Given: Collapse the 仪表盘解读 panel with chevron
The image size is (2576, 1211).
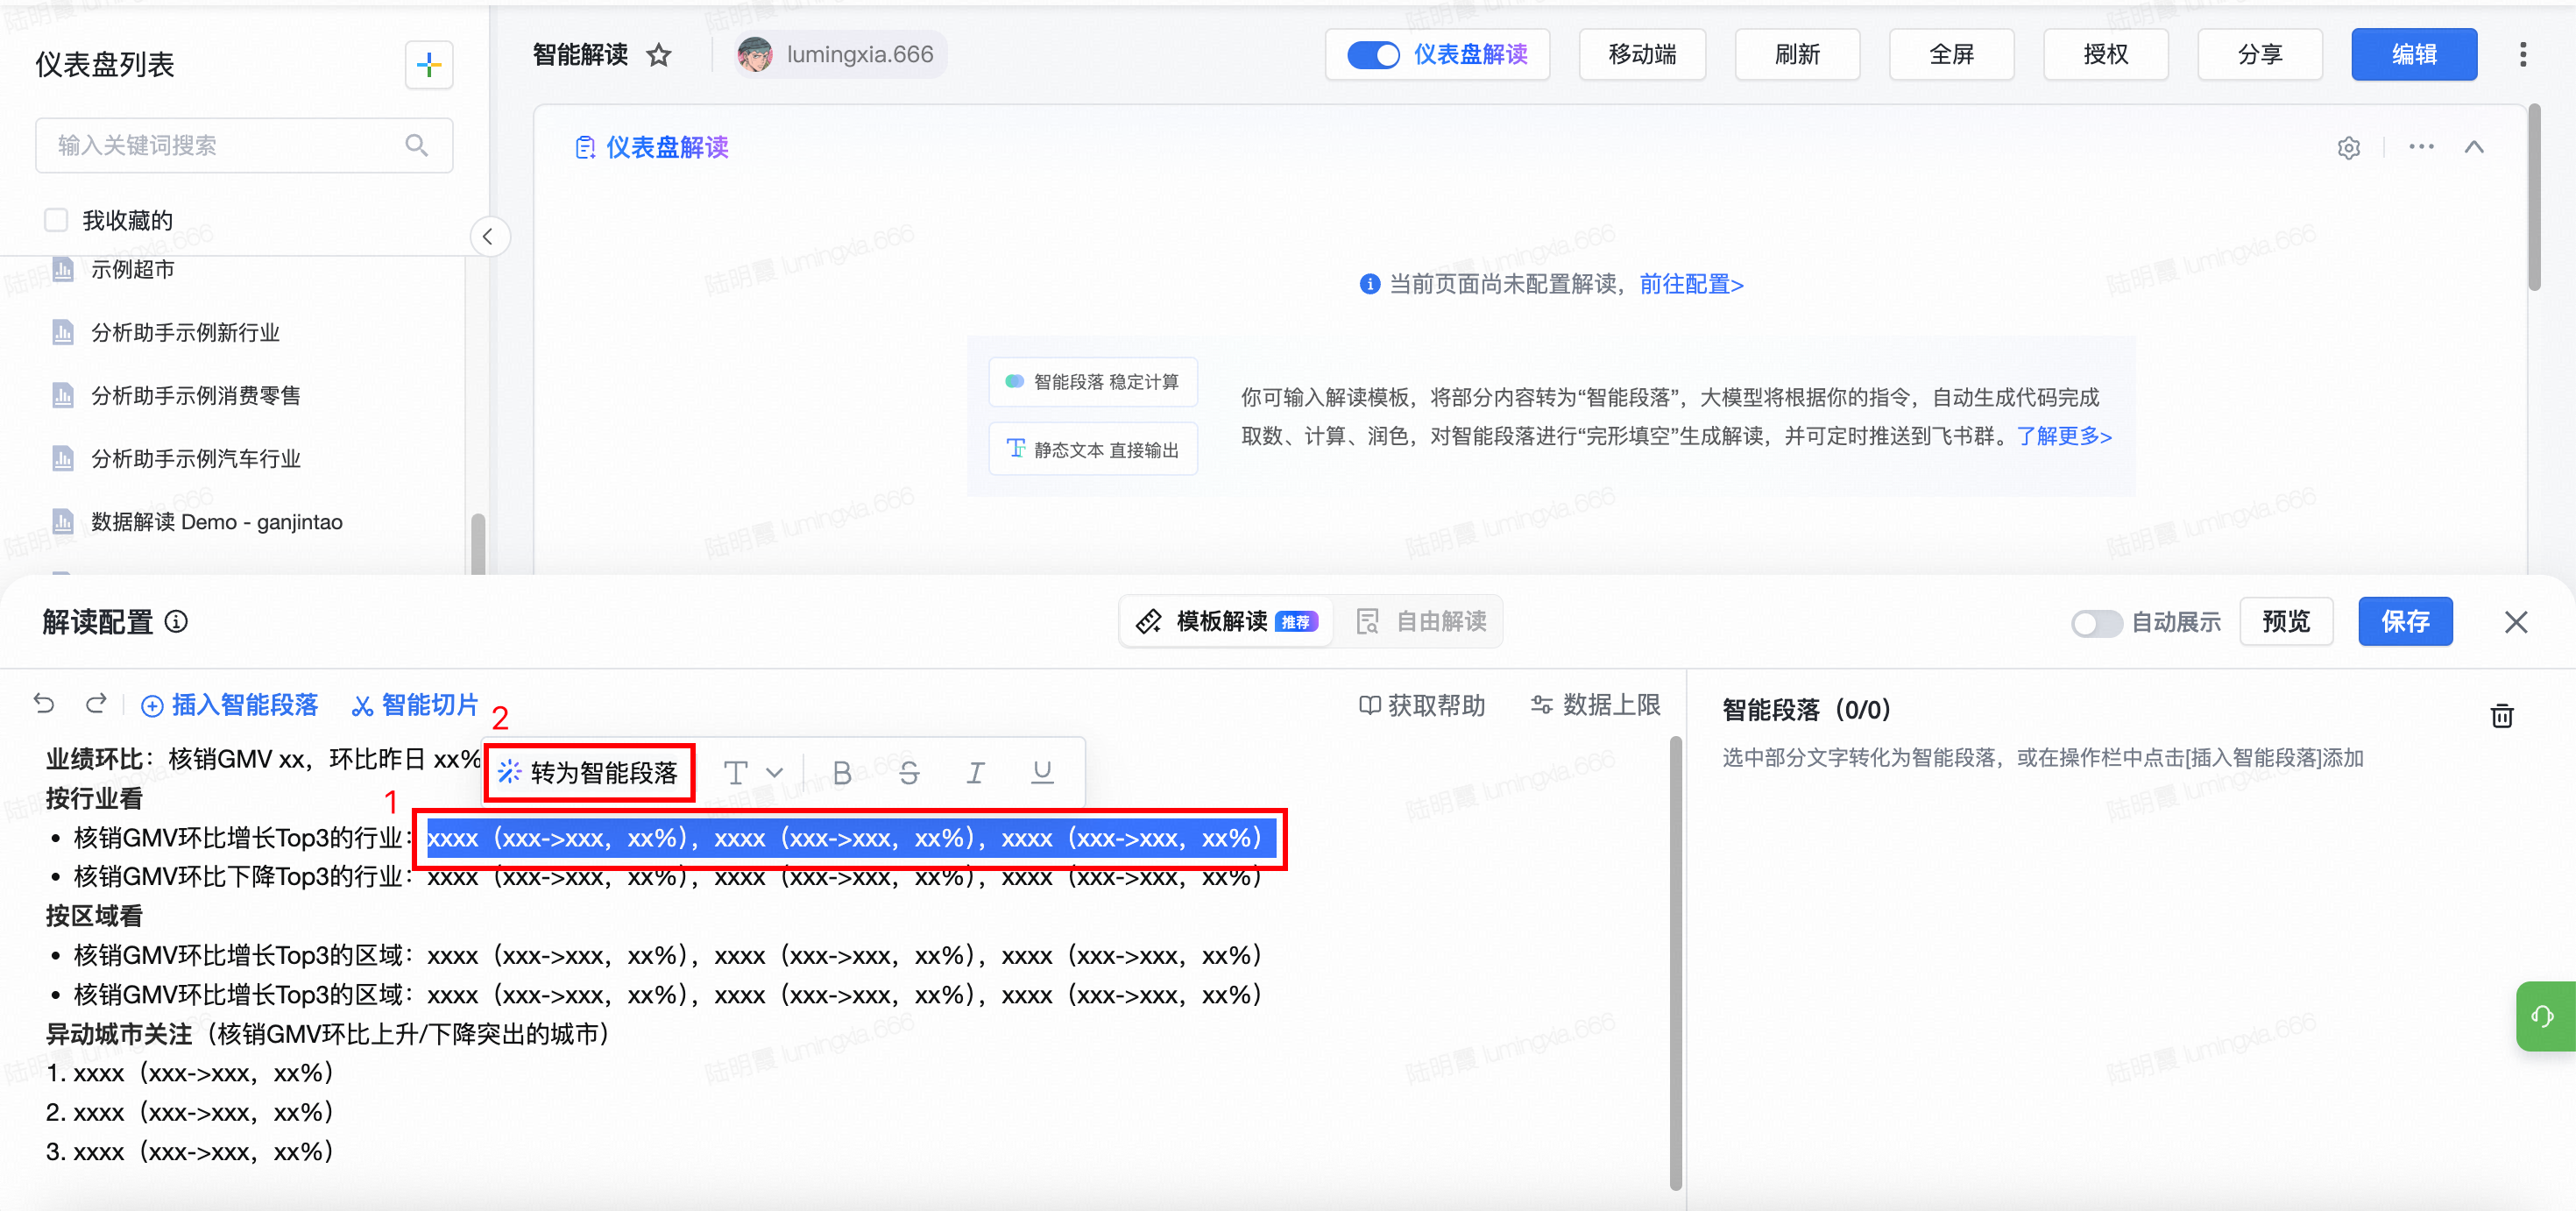Looking at the screenshot, I should point(2474,148).
